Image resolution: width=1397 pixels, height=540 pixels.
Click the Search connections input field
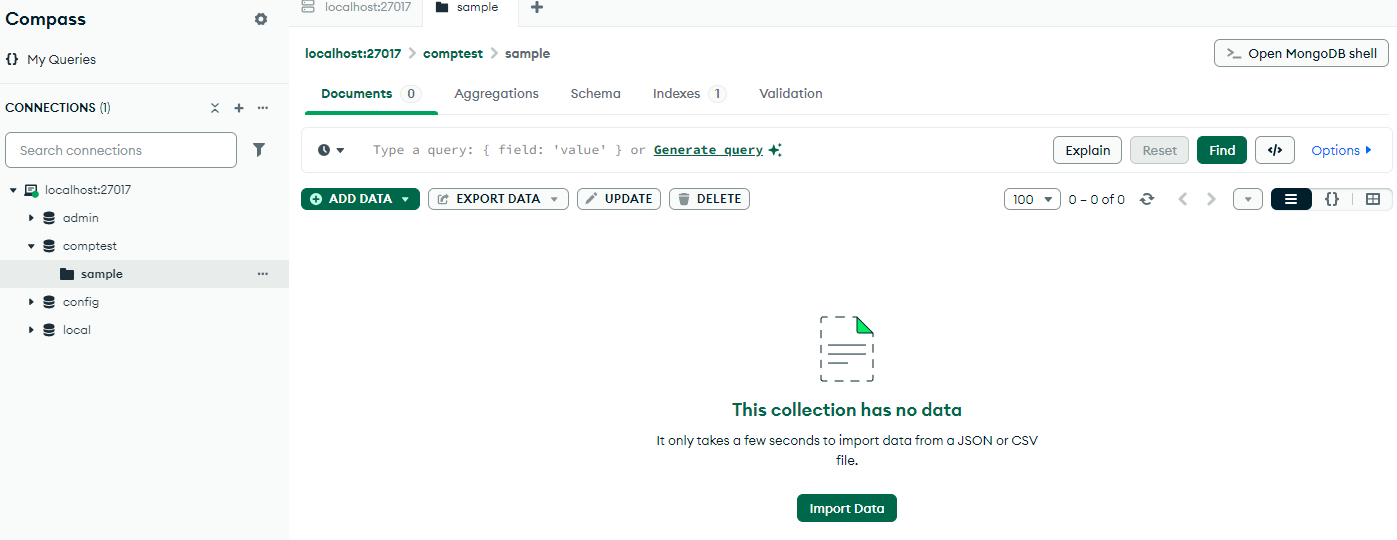click(121, 150)
